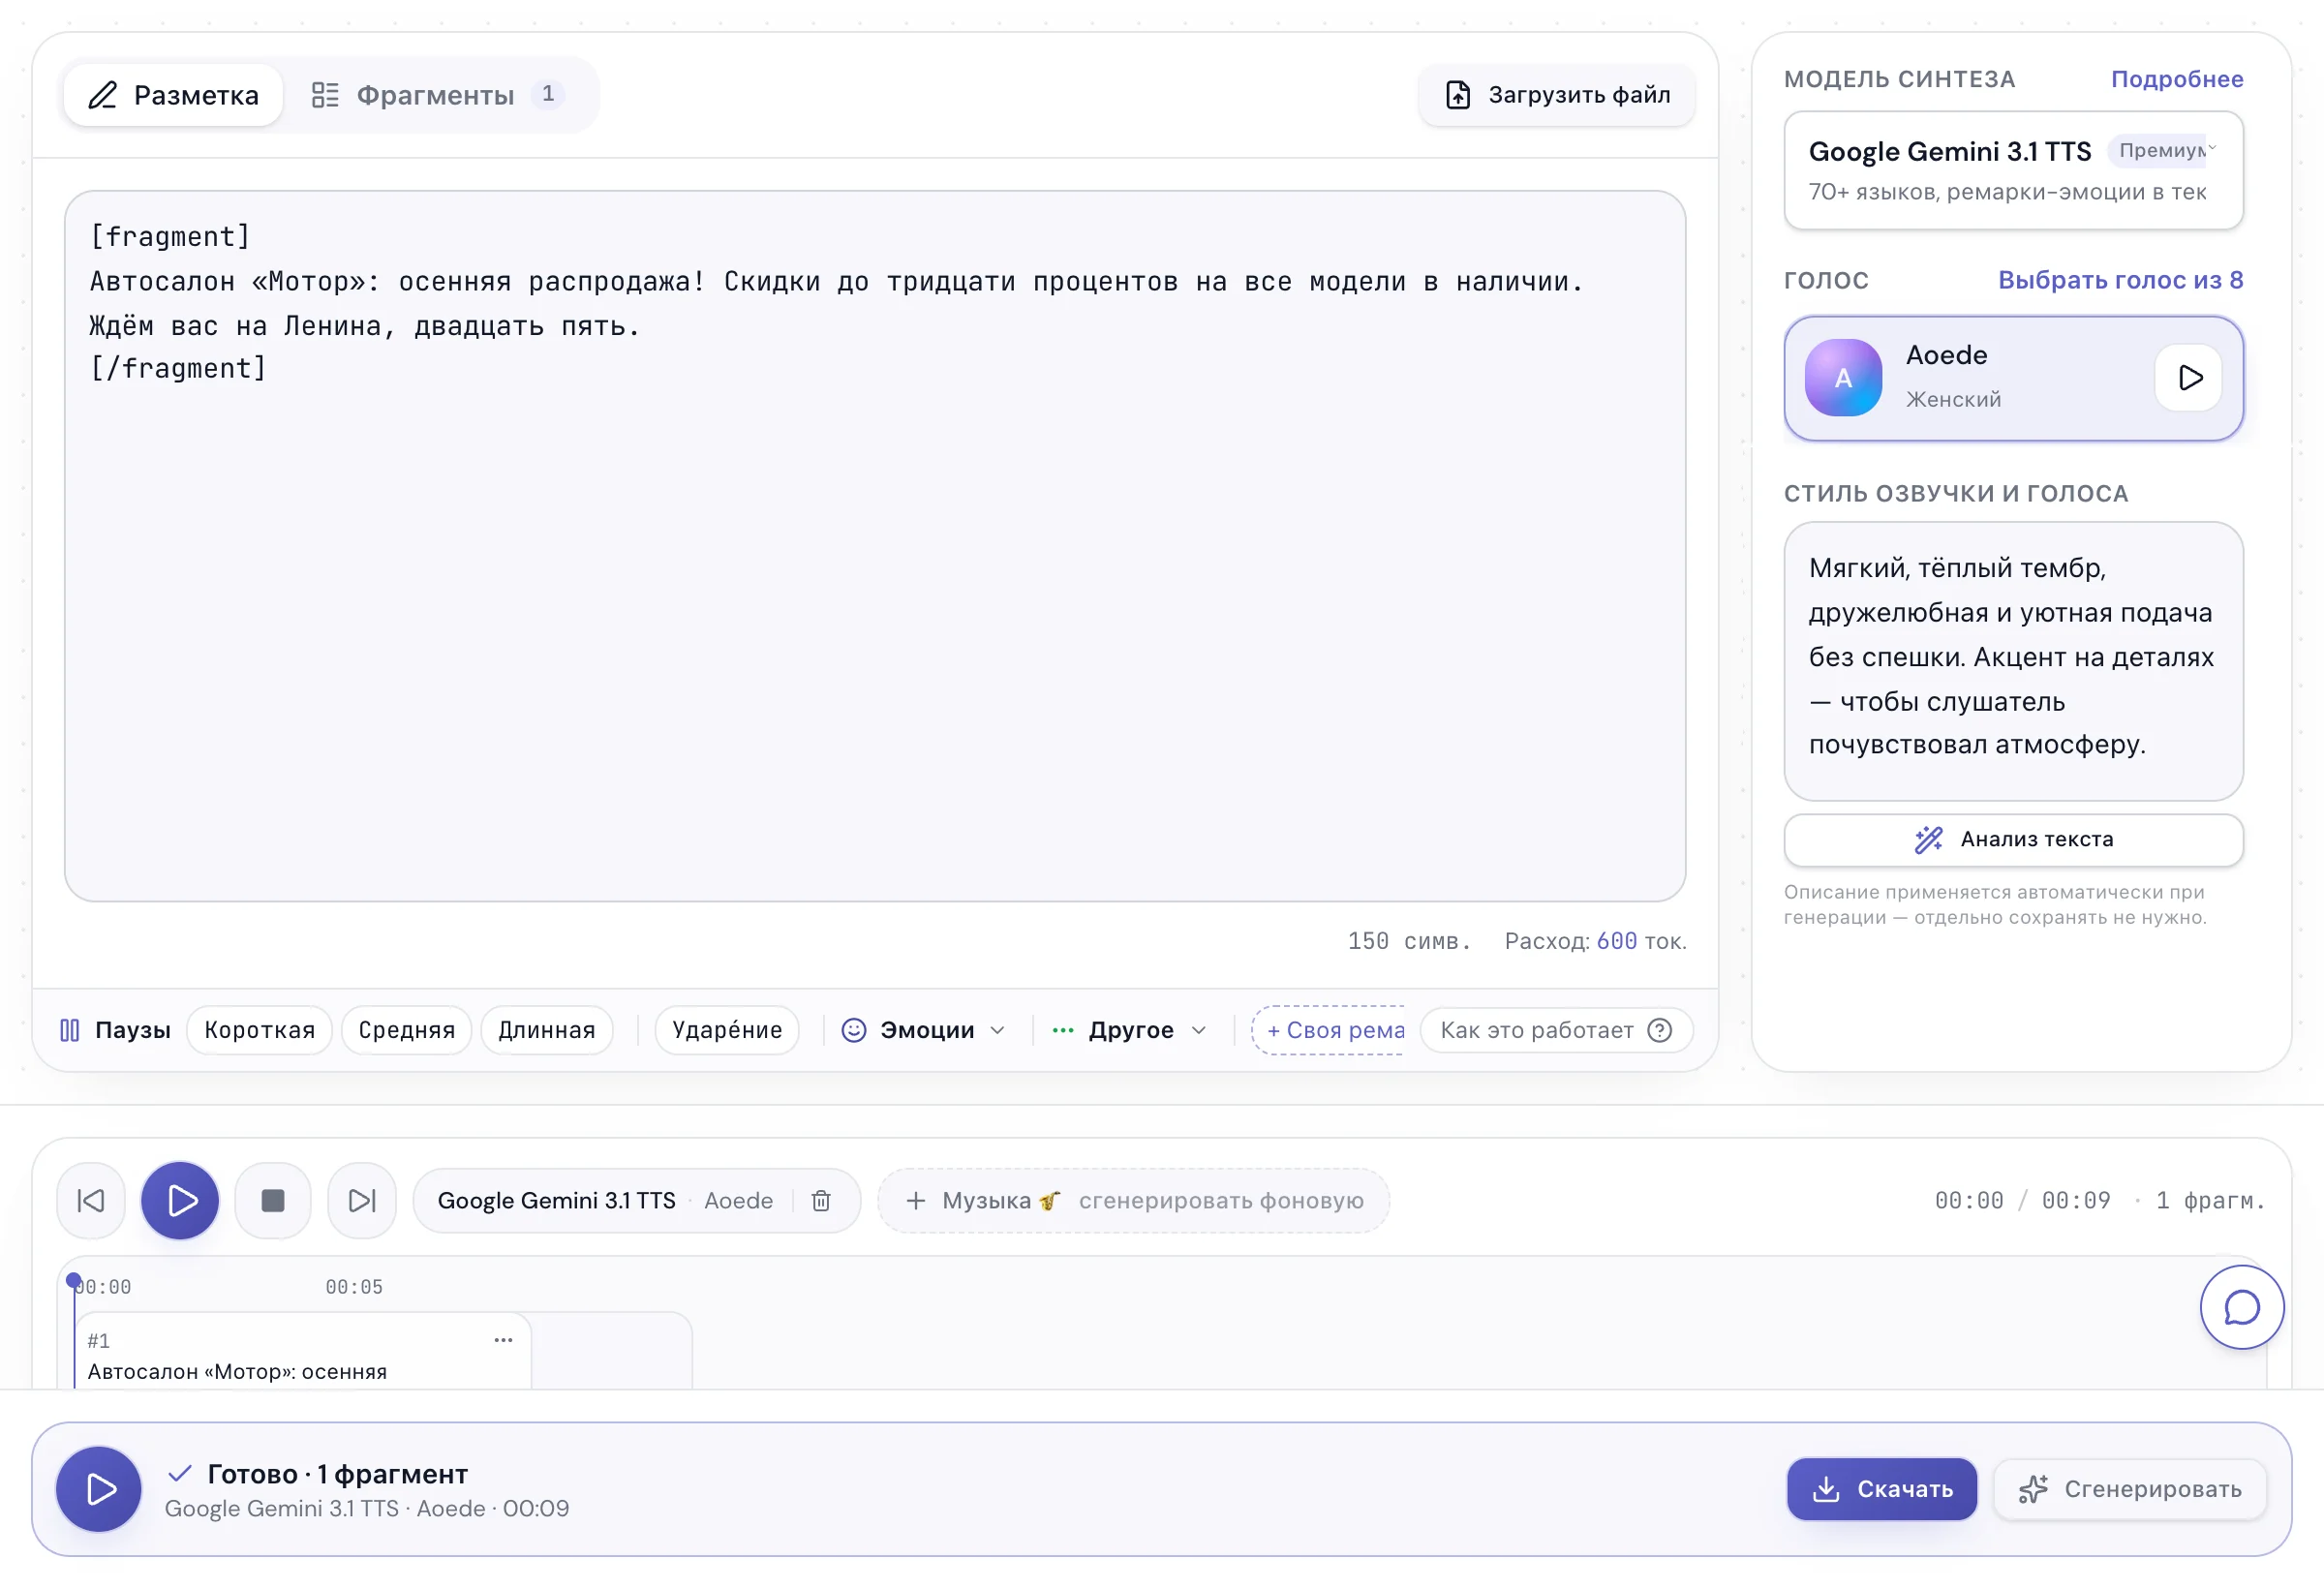Preview the Aoede voice with play icon

tap(2188, 378)
